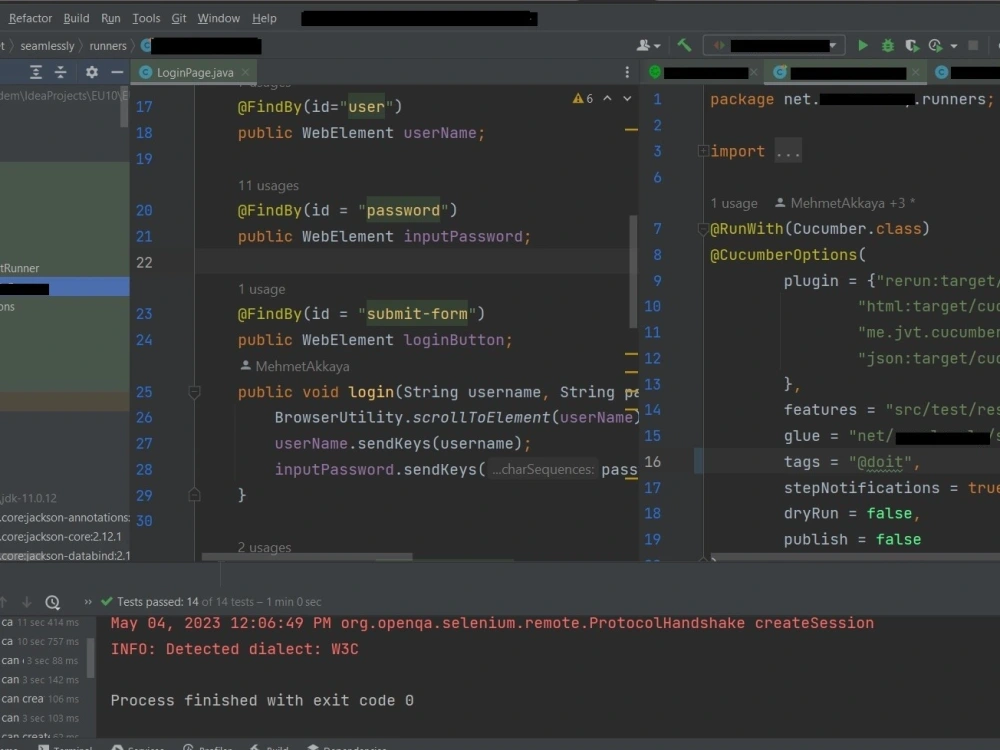The height and width of the screenshot is (750, 1000).
Task: Click the runners breadcrumb
Action: 108,46
